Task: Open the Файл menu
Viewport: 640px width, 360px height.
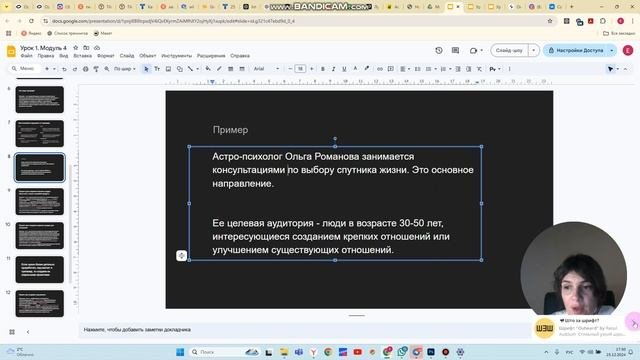Action: click(27, 56)
